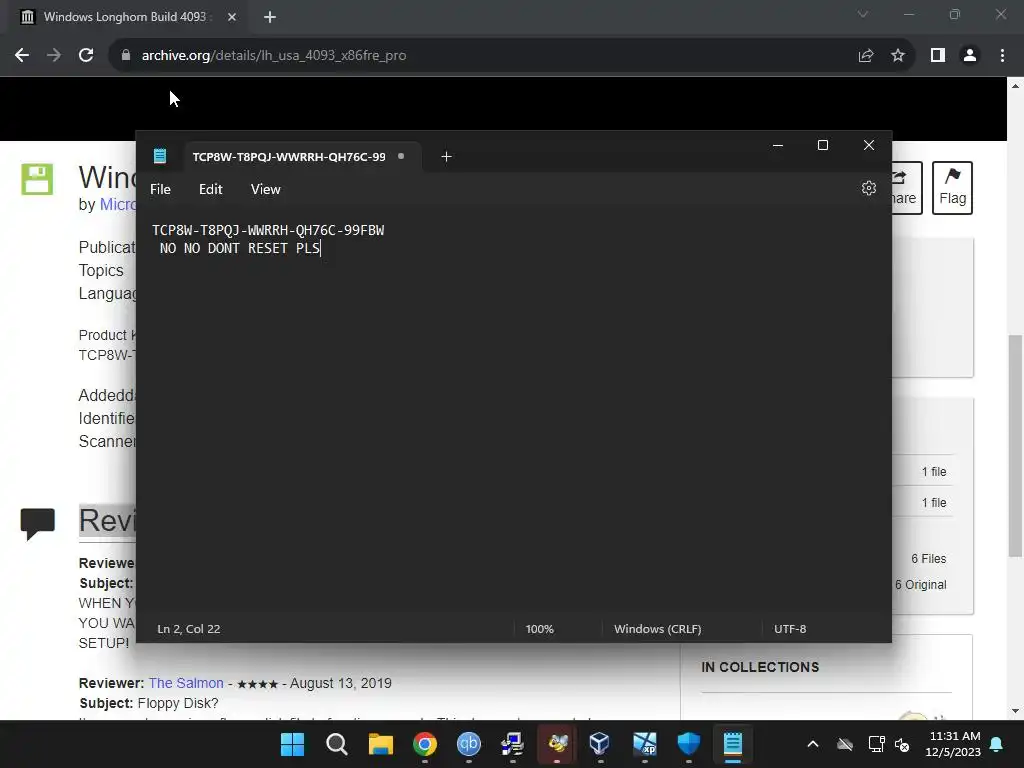The height and width of the screenshot is (768, 1024).
Task: Share this page from the address bar
Action: point(866,56)
